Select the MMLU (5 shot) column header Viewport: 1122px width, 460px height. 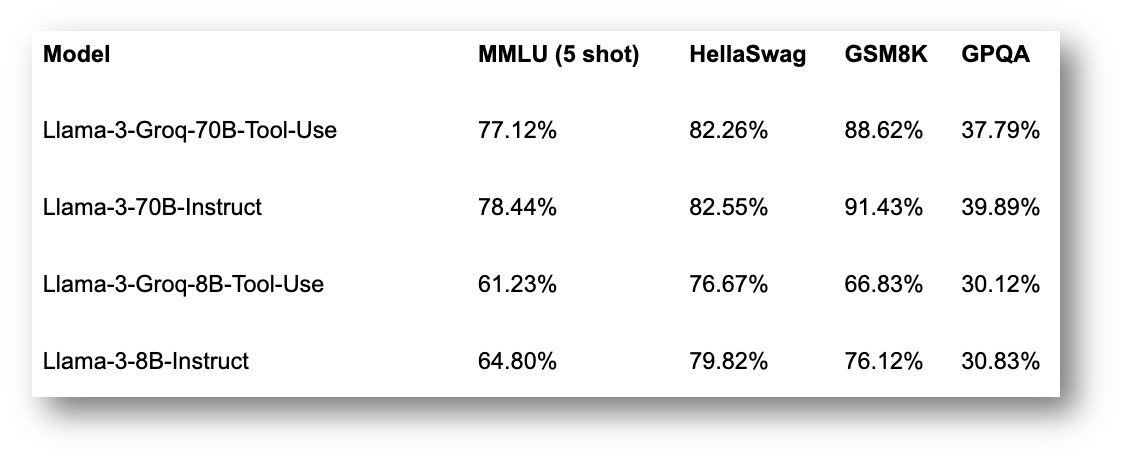click(558, 55)
